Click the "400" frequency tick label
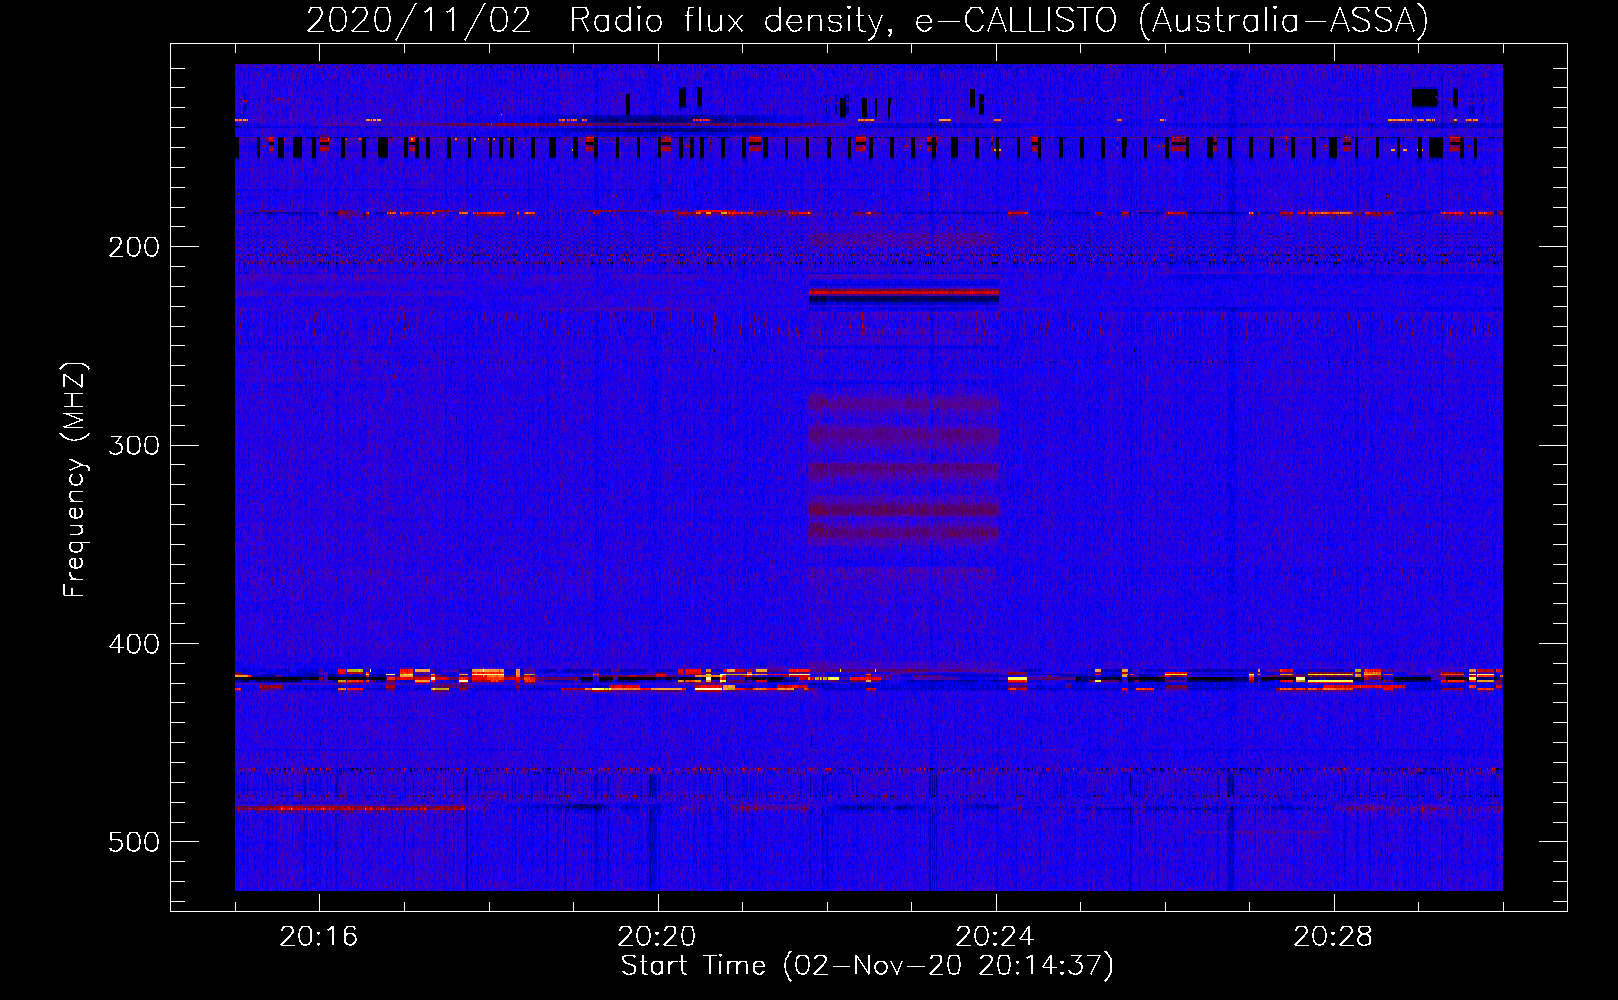The width and height of the screenshot is (1618, 1000). point(133,644)
